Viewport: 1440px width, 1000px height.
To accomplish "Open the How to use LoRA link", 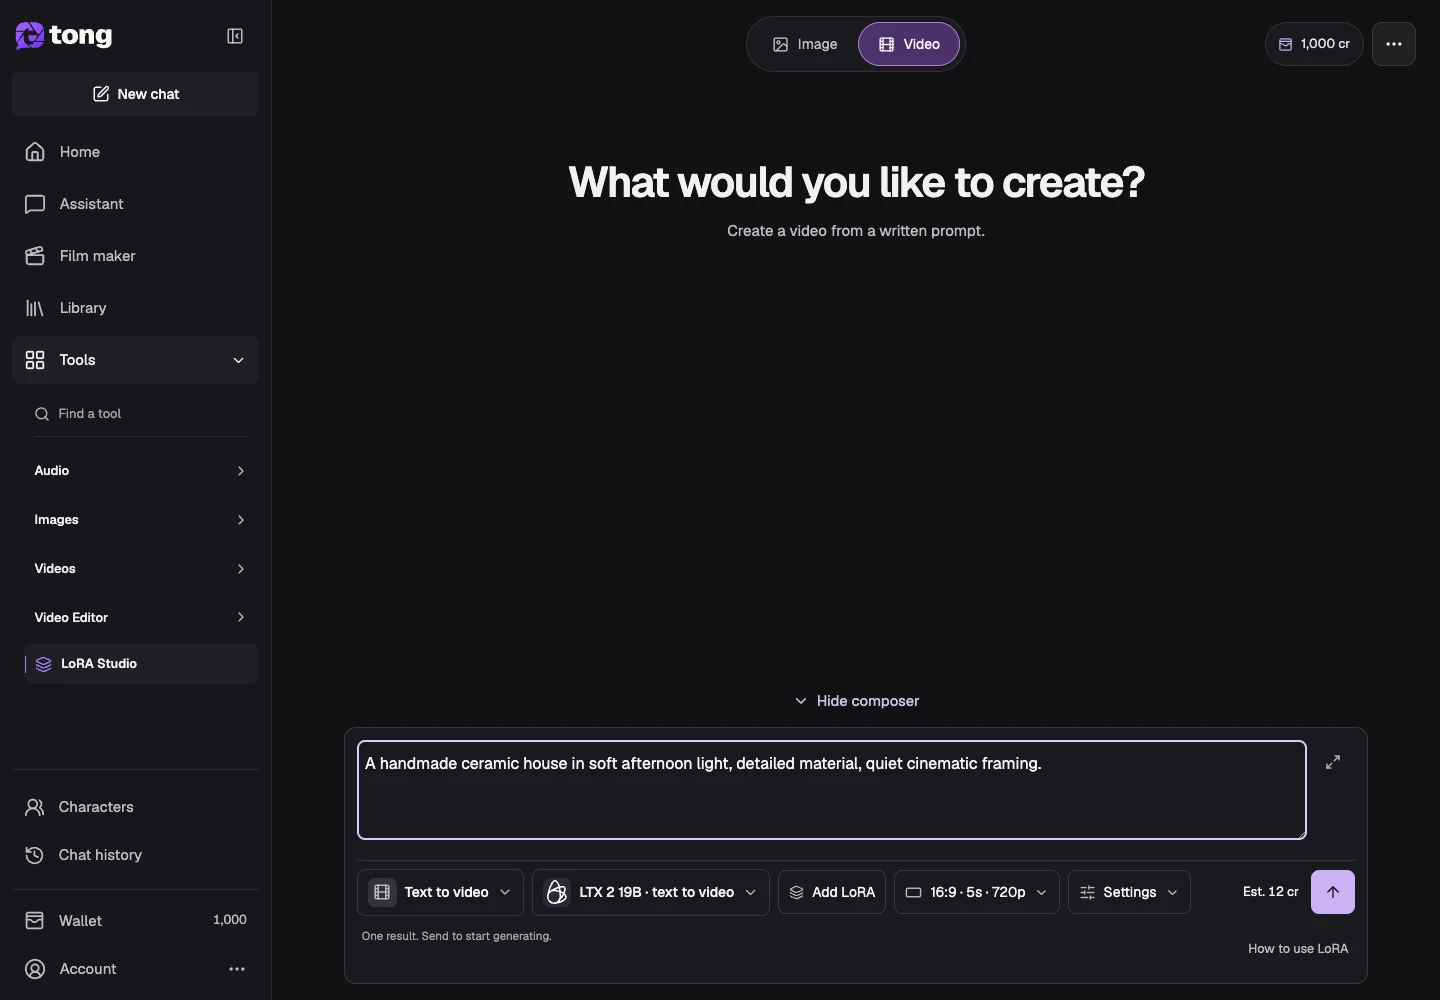I will [1298, 949].
